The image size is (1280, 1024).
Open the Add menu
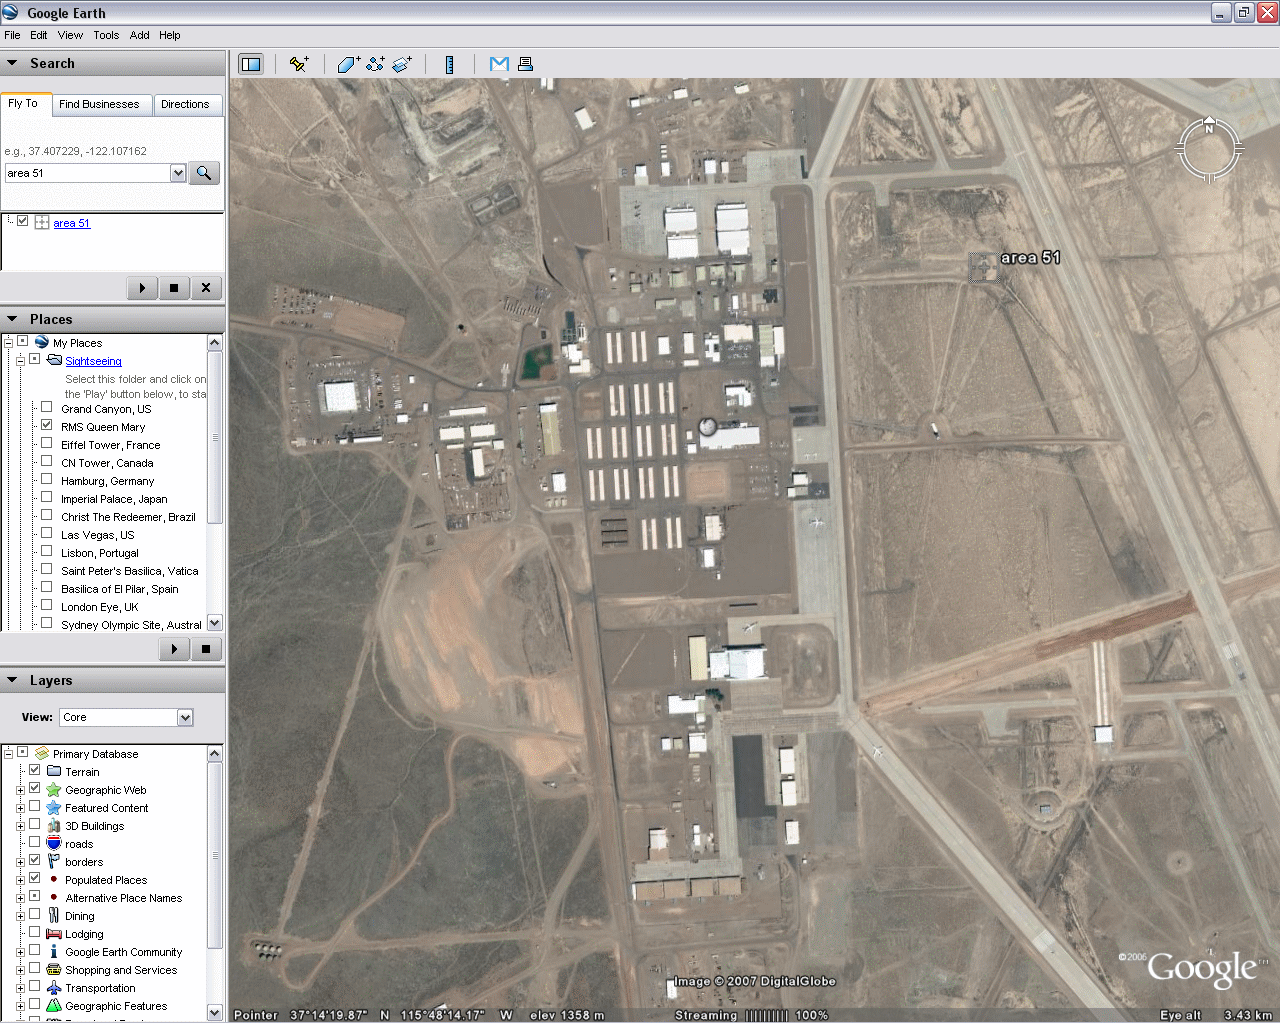[x=140, y=35]
